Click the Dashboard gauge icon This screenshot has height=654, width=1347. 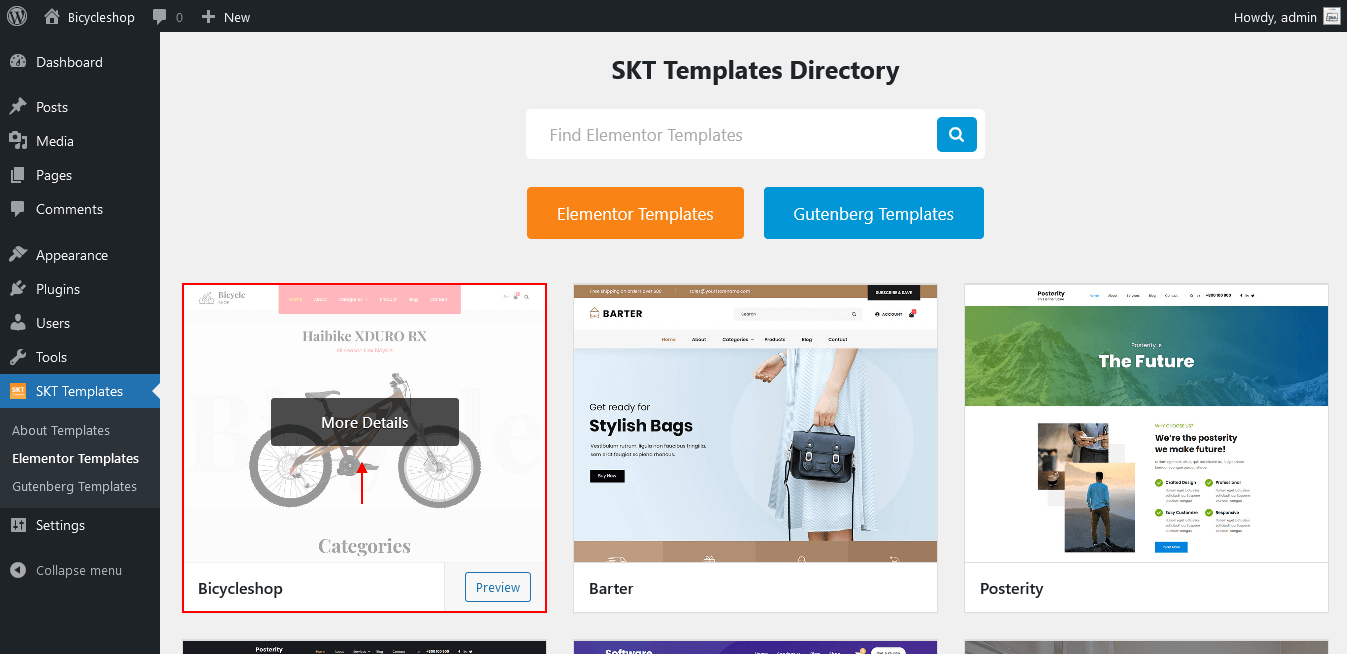click(18, 62)
